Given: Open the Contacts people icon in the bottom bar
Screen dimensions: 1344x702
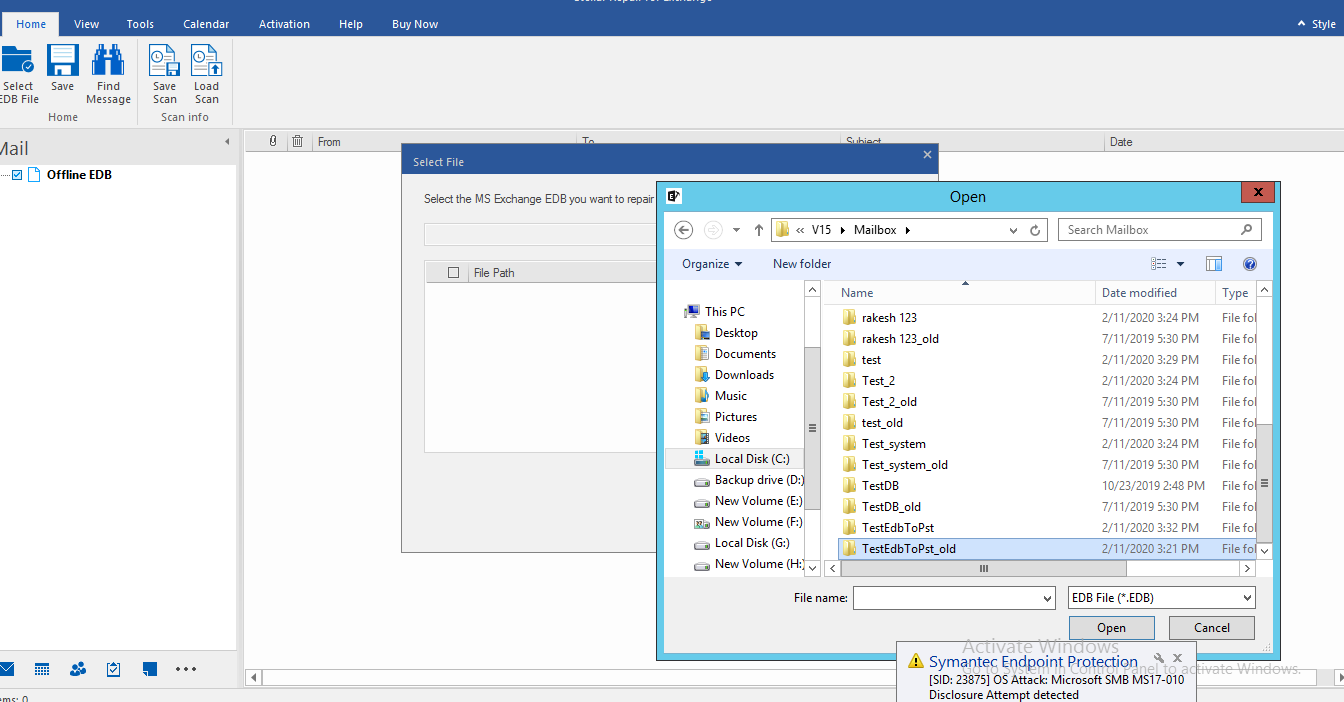Looking at the screenshot, I should [78, 669].
